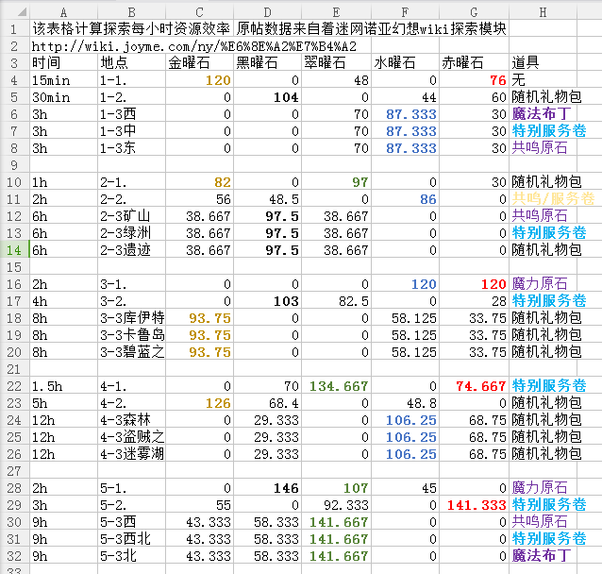Select the 水曜石 header cell
The height and width of the screenshot is (574, 602).
pos(405,63)
